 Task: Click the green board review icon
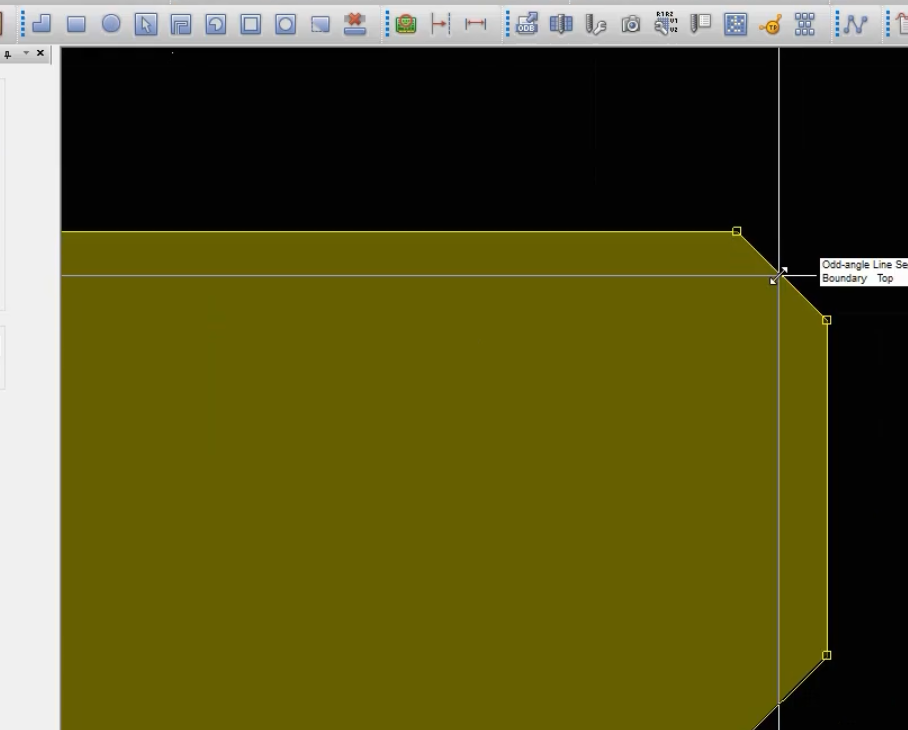pos(406,24)
